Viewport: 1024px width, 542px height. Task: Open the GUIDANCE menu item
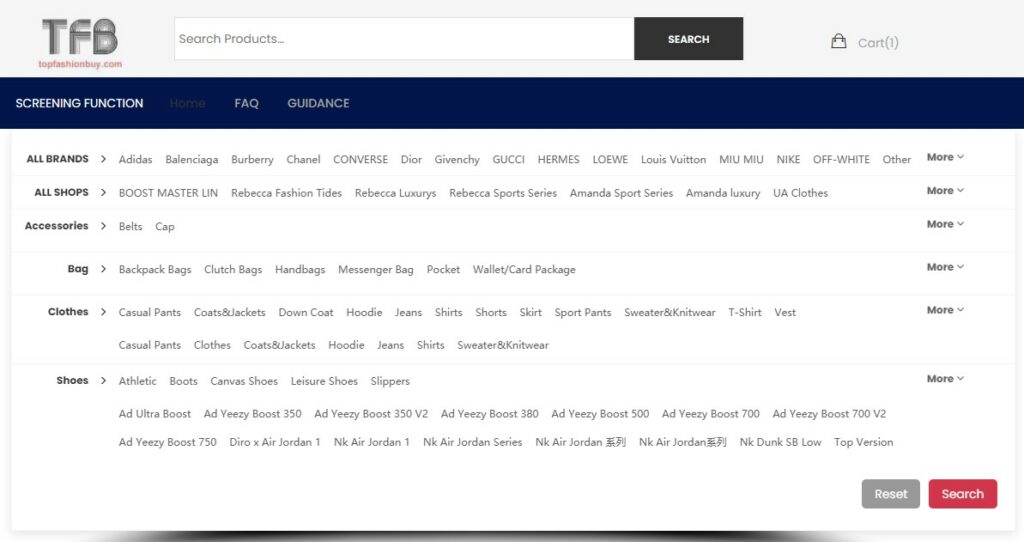pyautogui.click(x=318, y=103)
